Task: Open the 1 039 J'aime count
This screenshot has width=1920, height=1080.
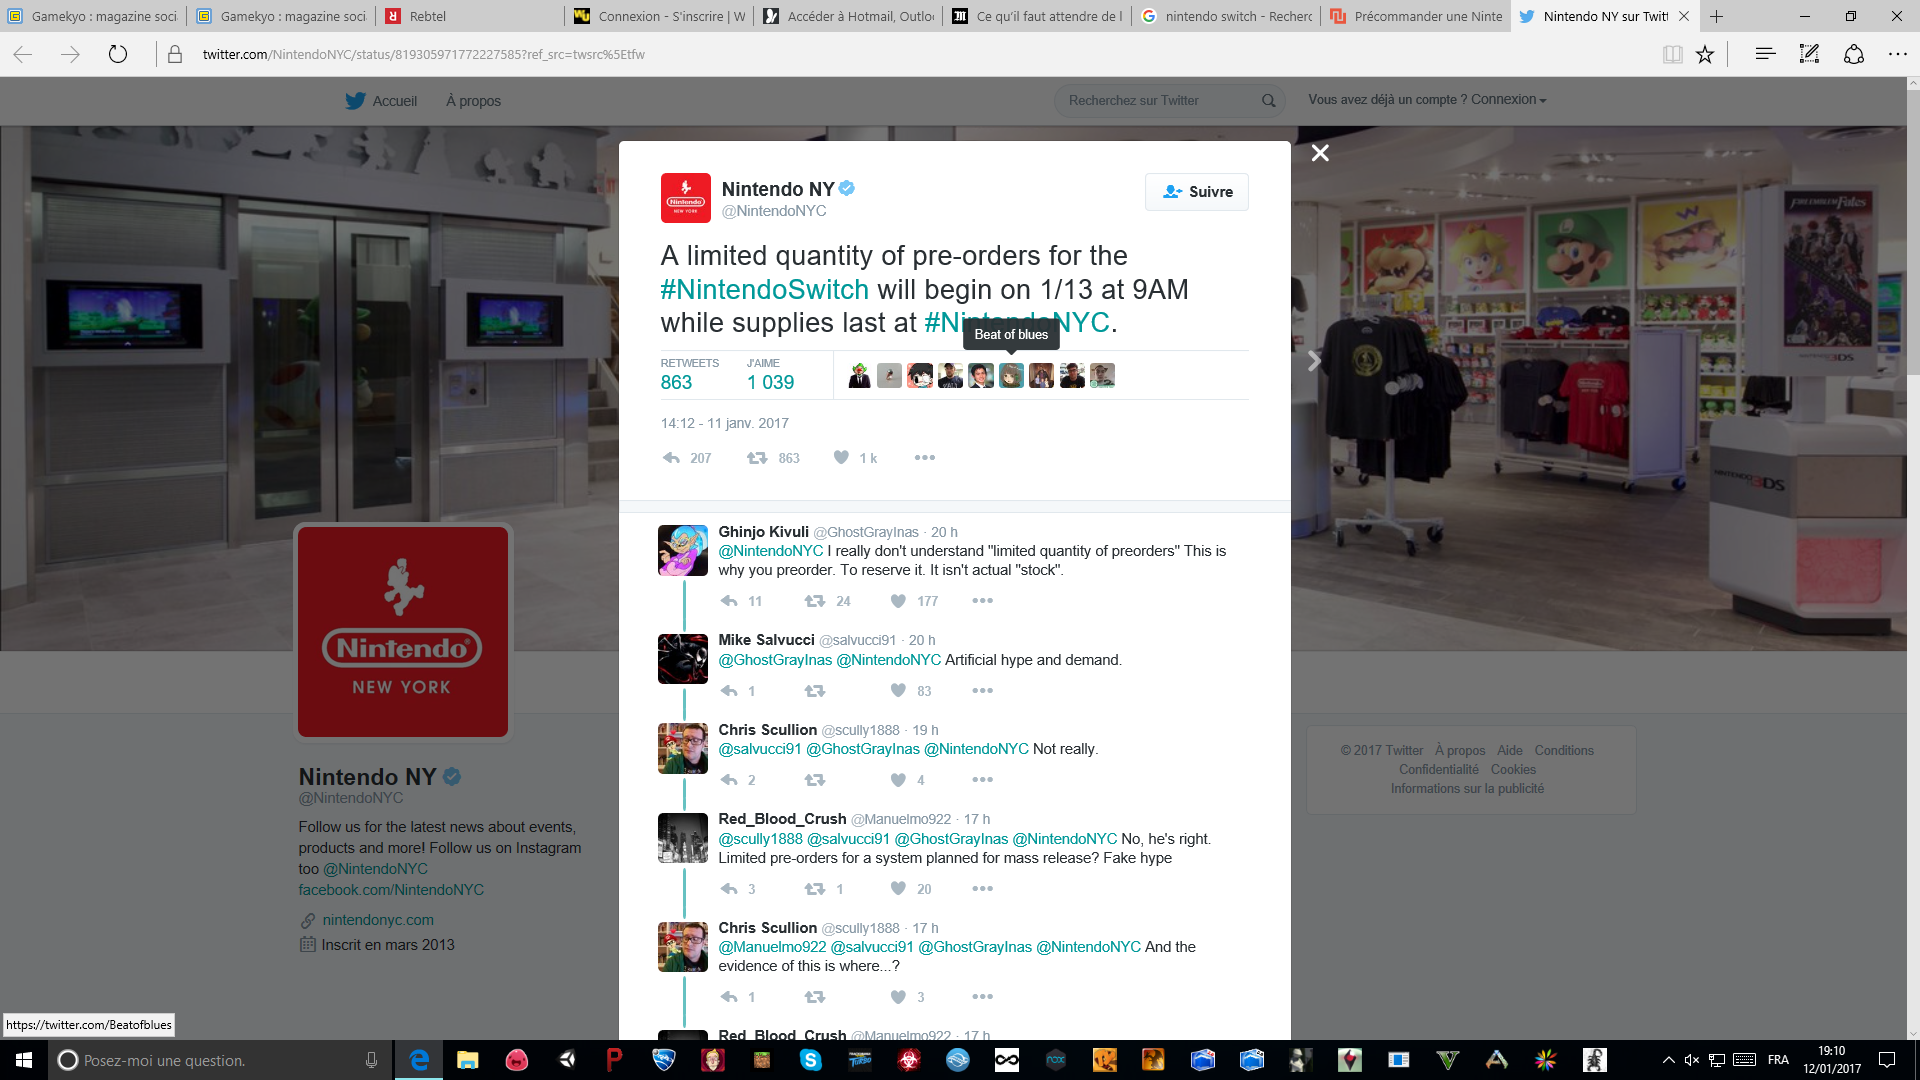Action: click(770, 382)
